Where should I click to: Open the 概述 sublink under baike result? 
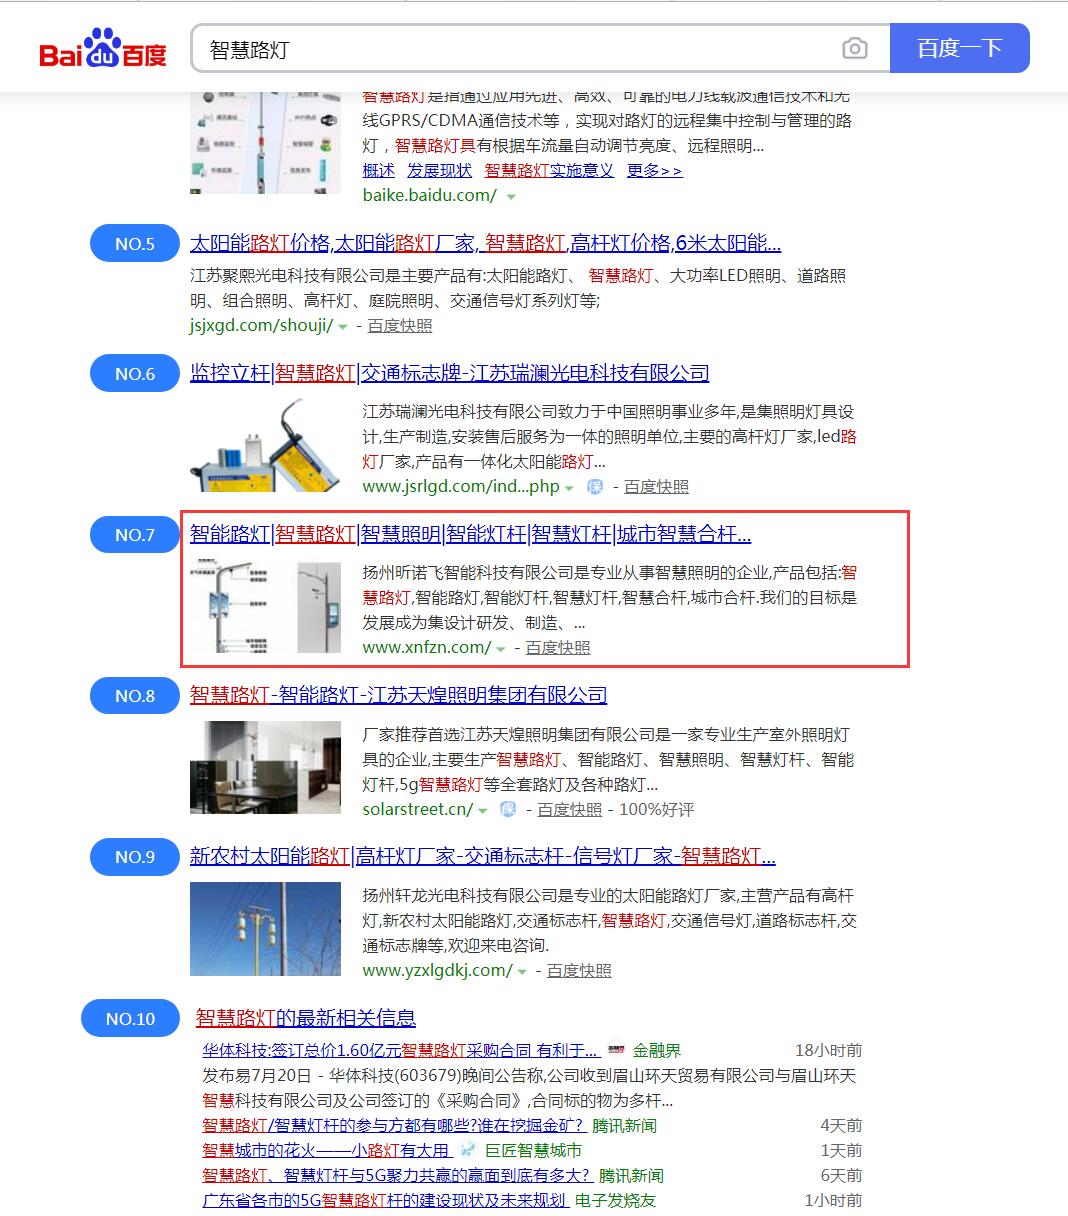coord(379,170)
